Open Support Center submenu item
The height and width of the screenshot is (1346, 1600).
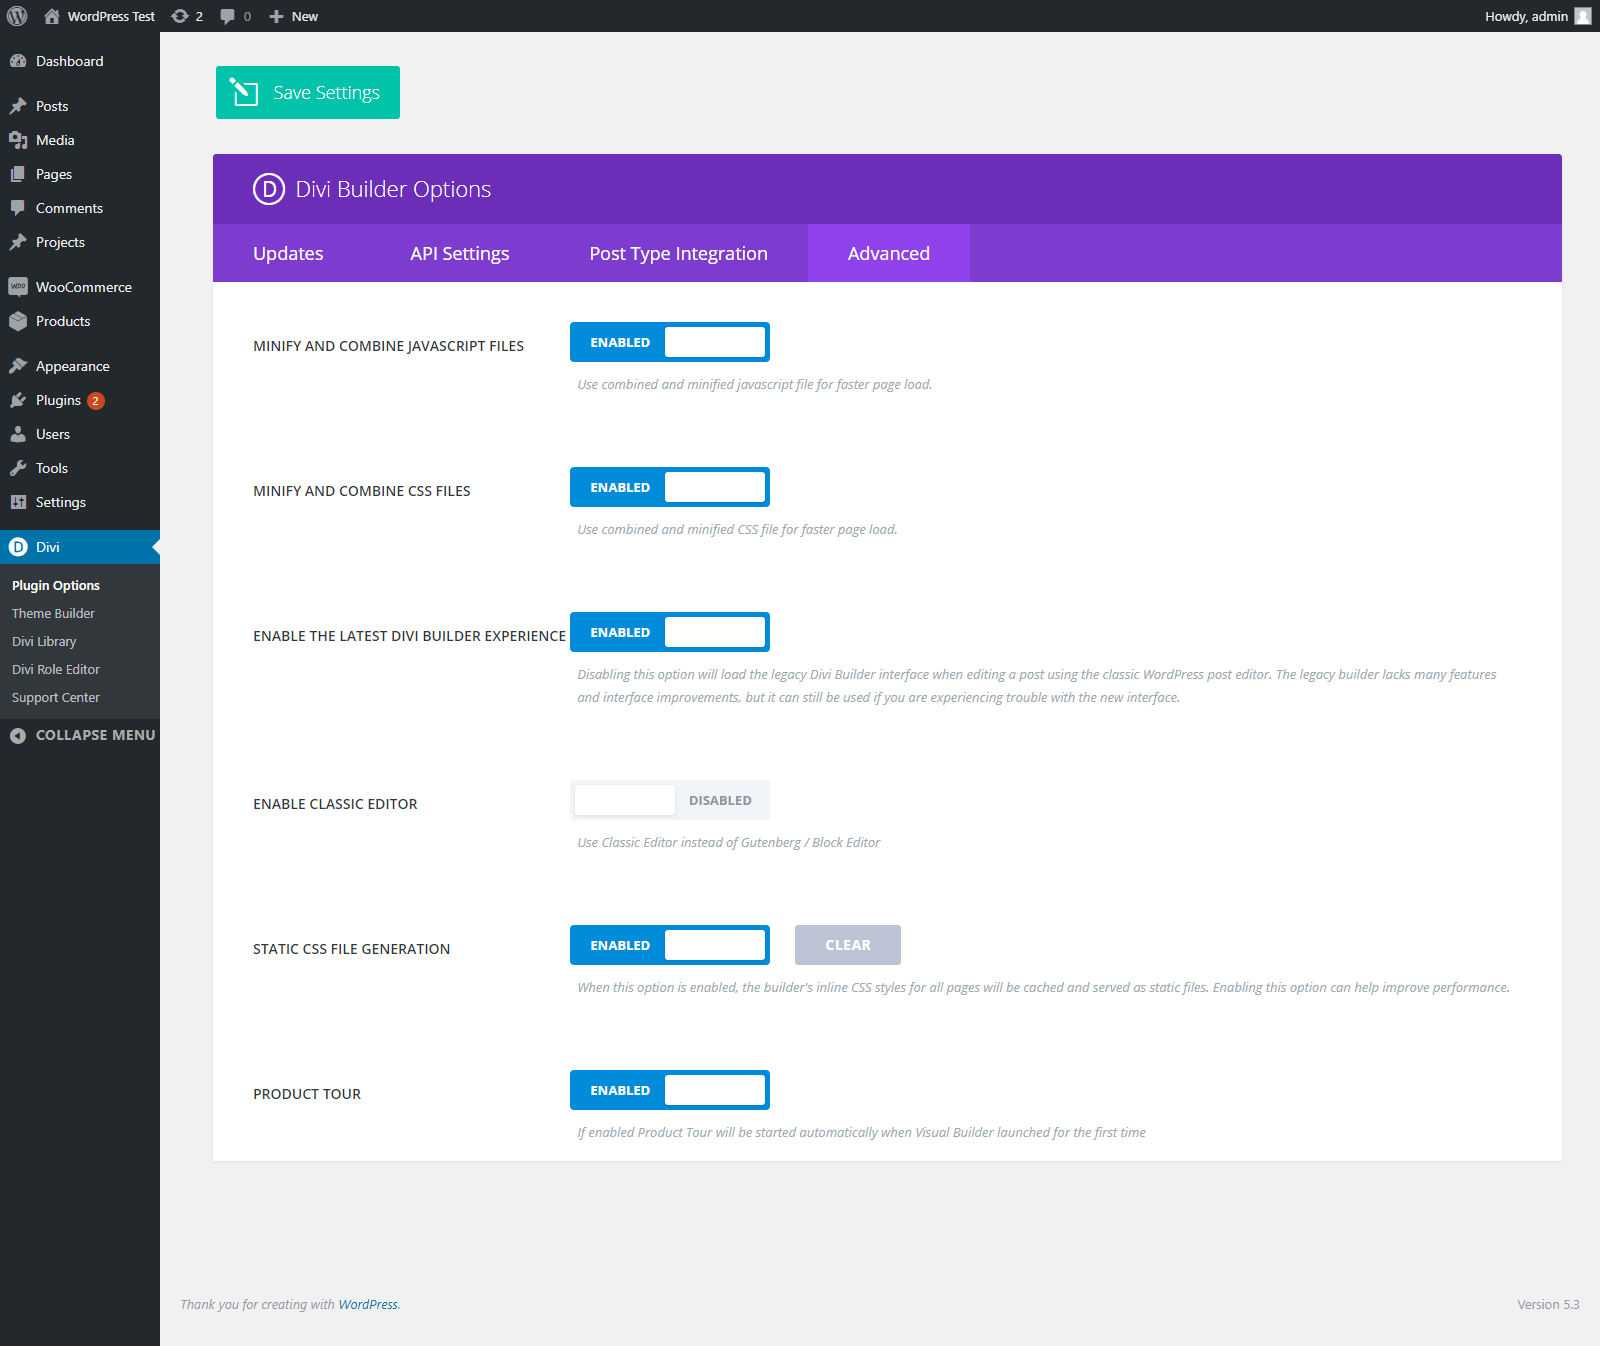click(56, 697)
